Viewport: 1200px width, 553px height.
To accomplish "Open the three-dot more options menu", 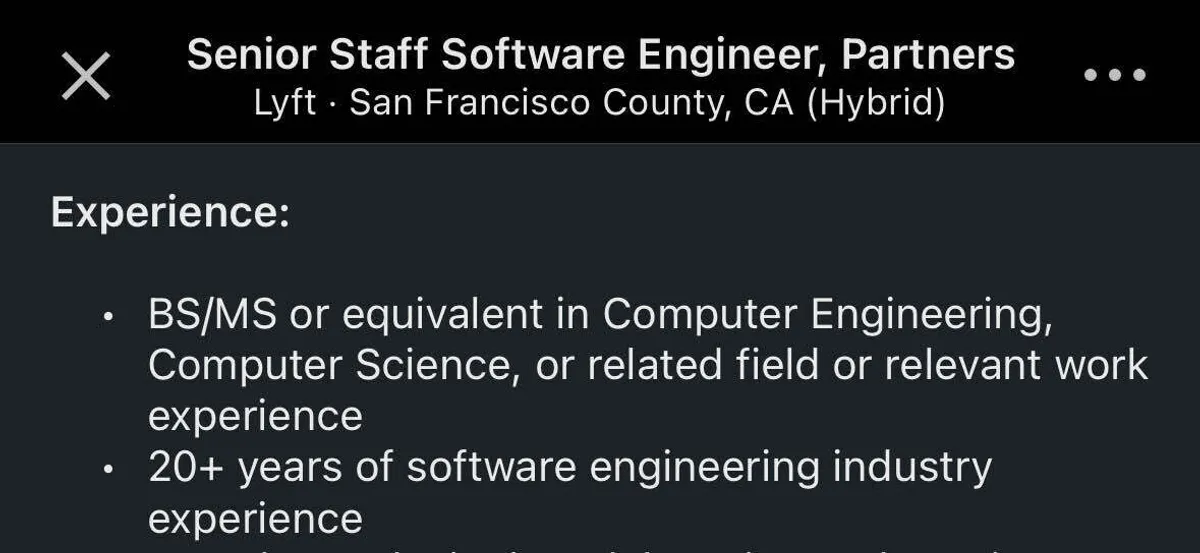I will [x=1115, y=75].
